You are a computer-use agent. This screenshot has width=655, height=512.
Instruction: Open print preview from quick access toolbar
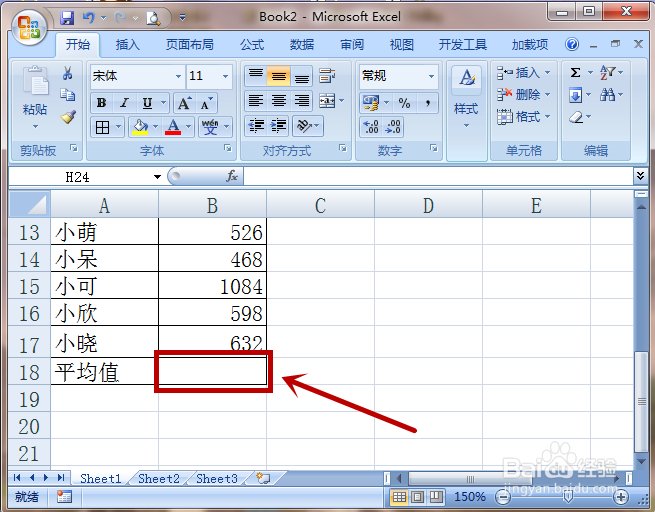tap(153, 18)
